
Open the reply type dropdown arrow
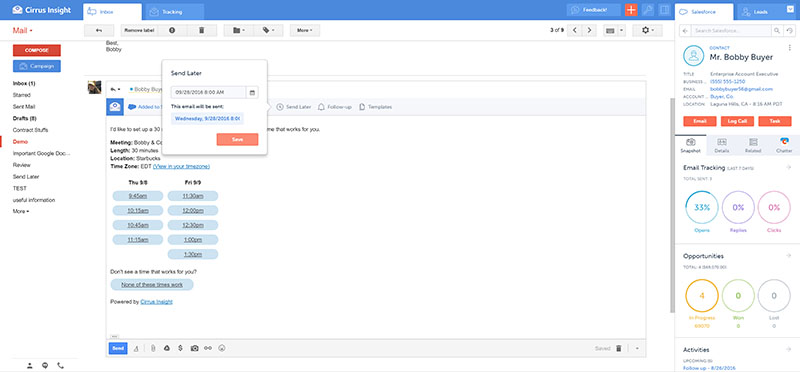[x=116, y=89]
